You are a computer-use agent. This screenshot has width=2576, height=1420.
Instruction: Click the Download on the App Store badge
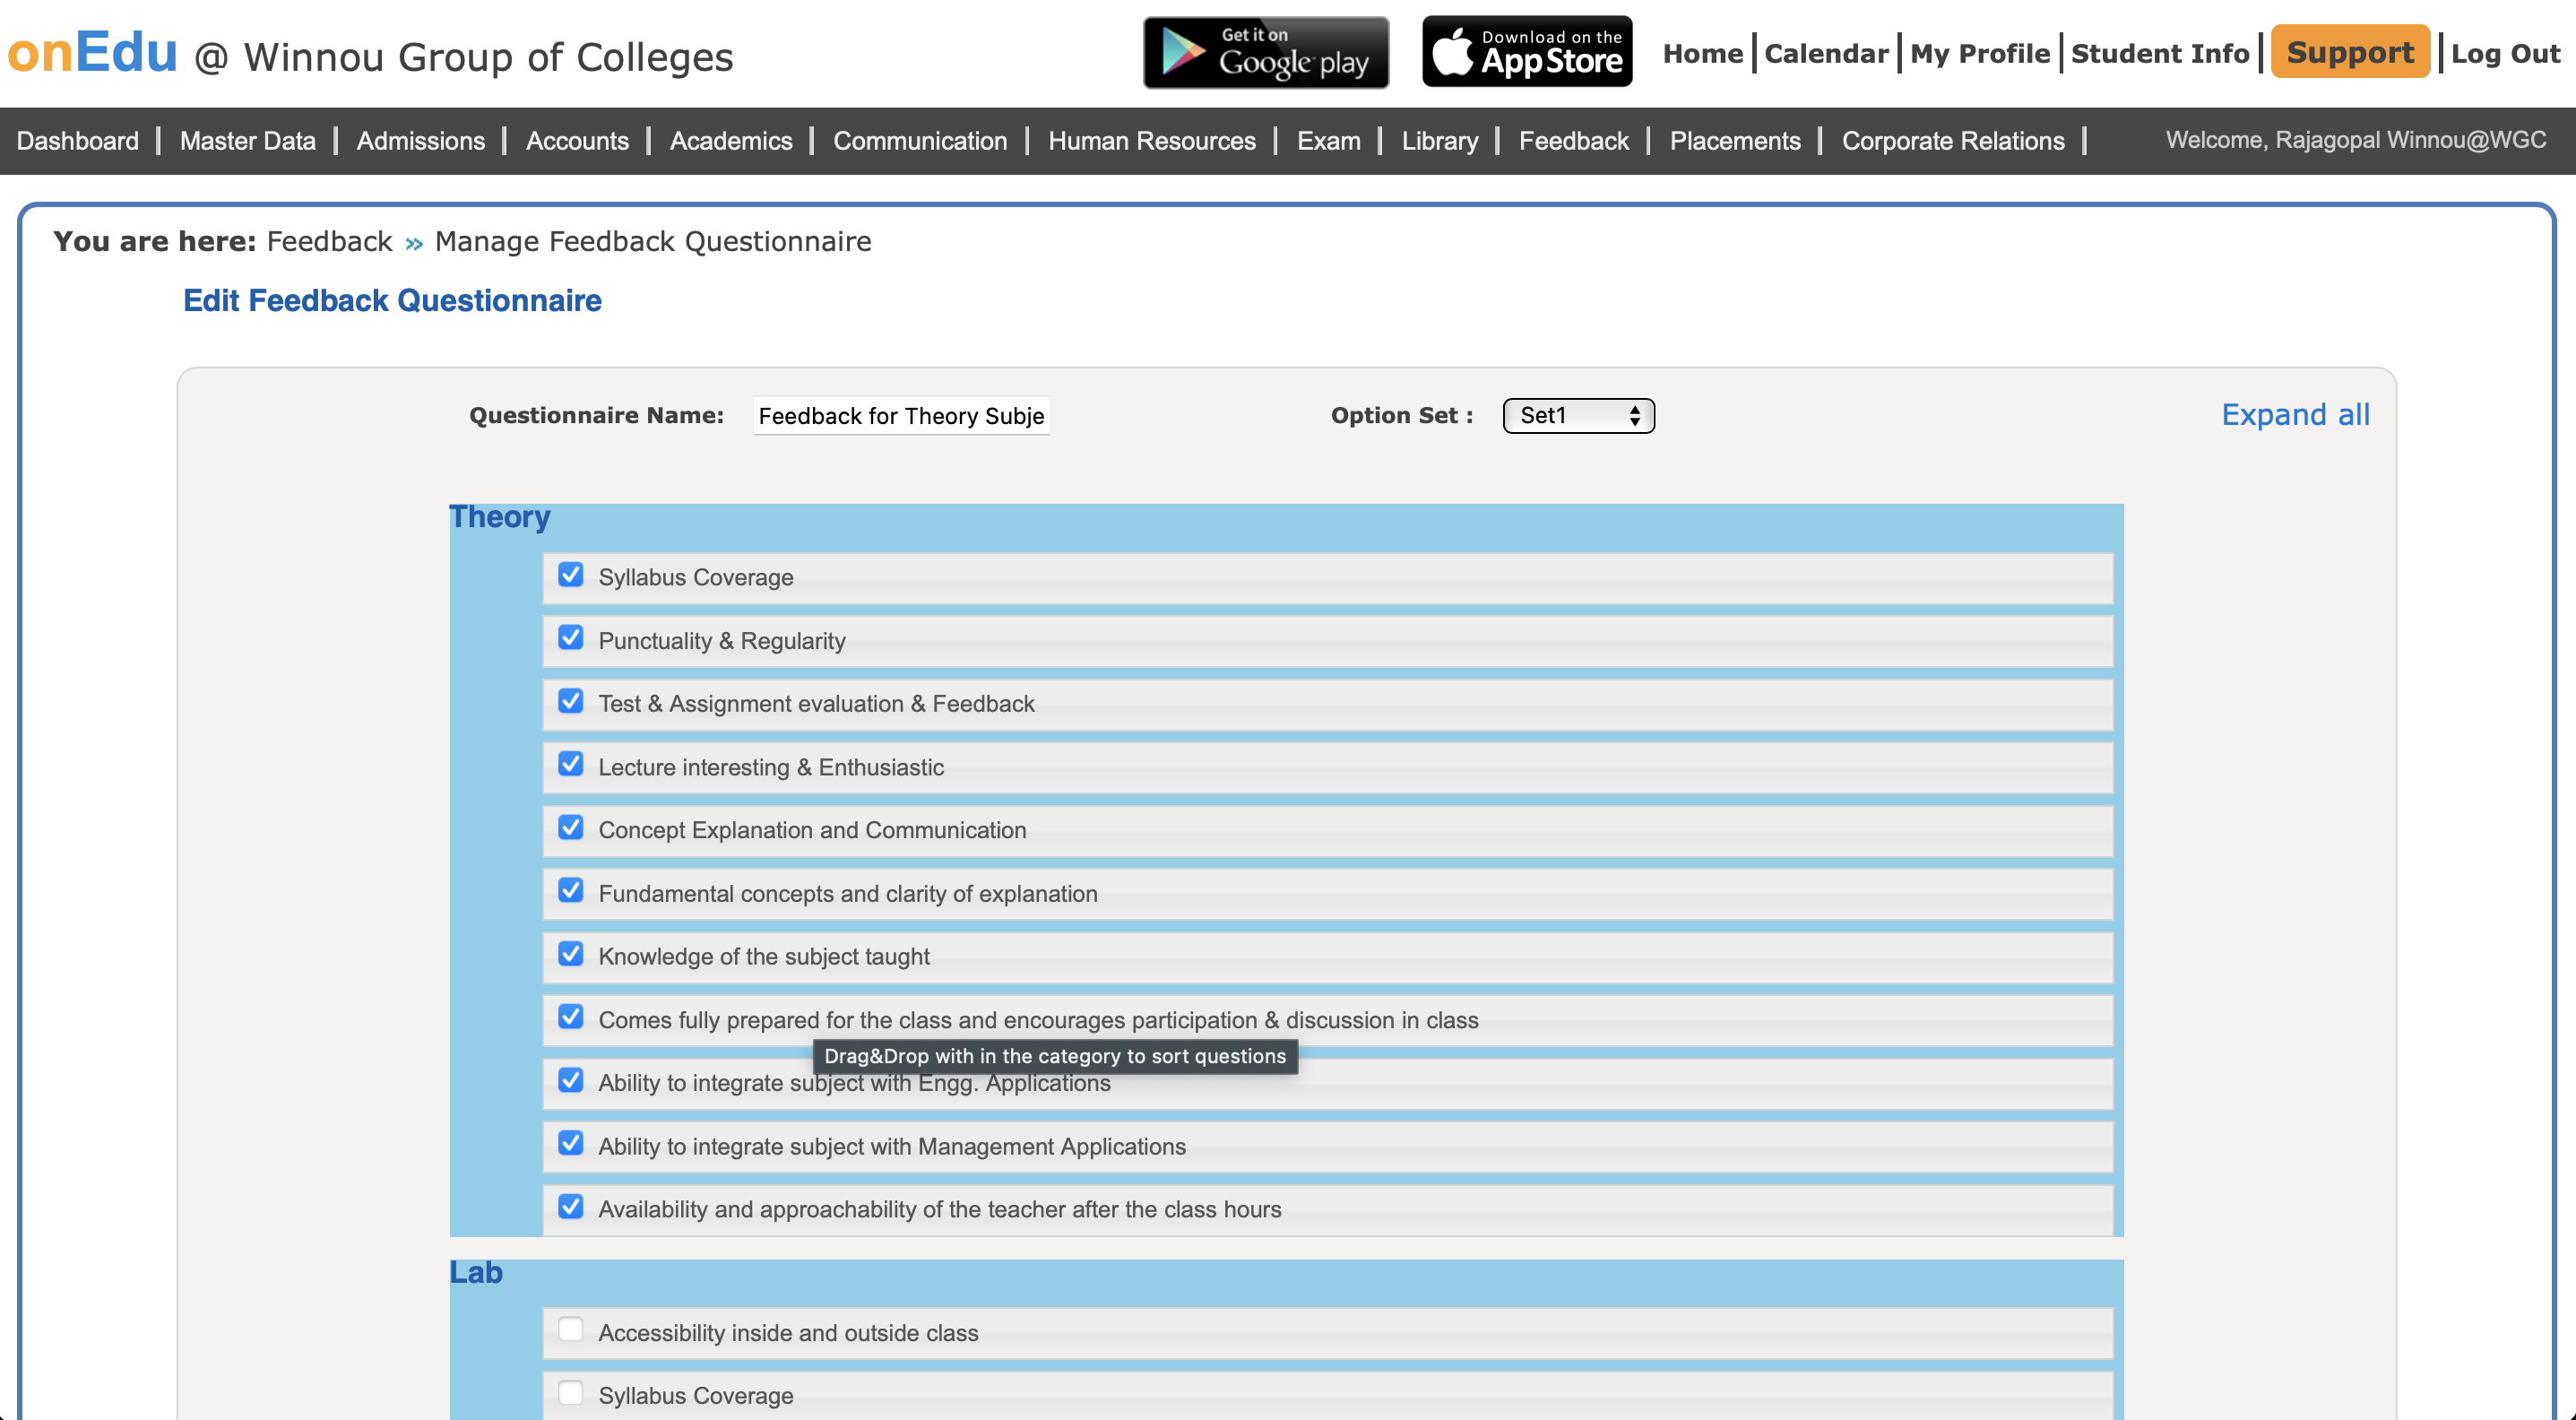tap(1526, 52)
